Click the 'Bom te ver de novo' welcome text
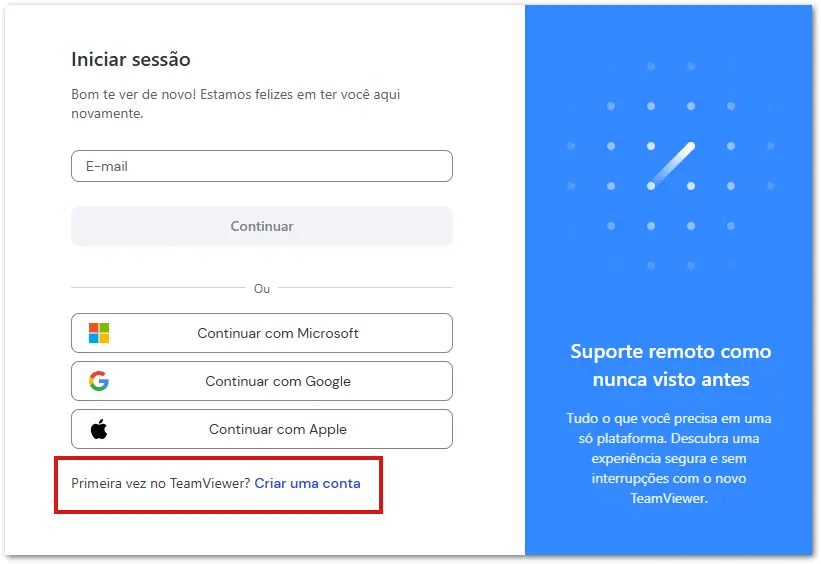Viewport: 821px width, 564px height. coord(236,104)
